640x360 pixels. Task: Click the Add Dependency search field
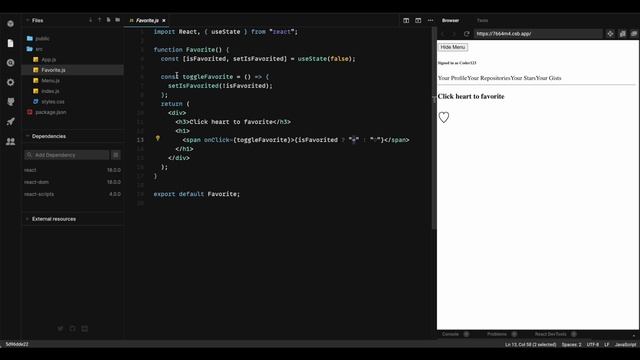tap(67, 155)
